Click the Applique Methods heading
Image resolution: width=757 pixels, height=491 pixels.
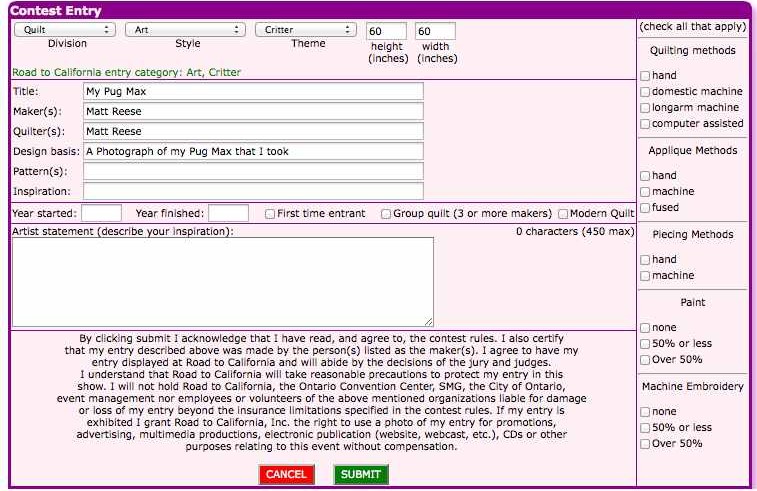[693, 151]
